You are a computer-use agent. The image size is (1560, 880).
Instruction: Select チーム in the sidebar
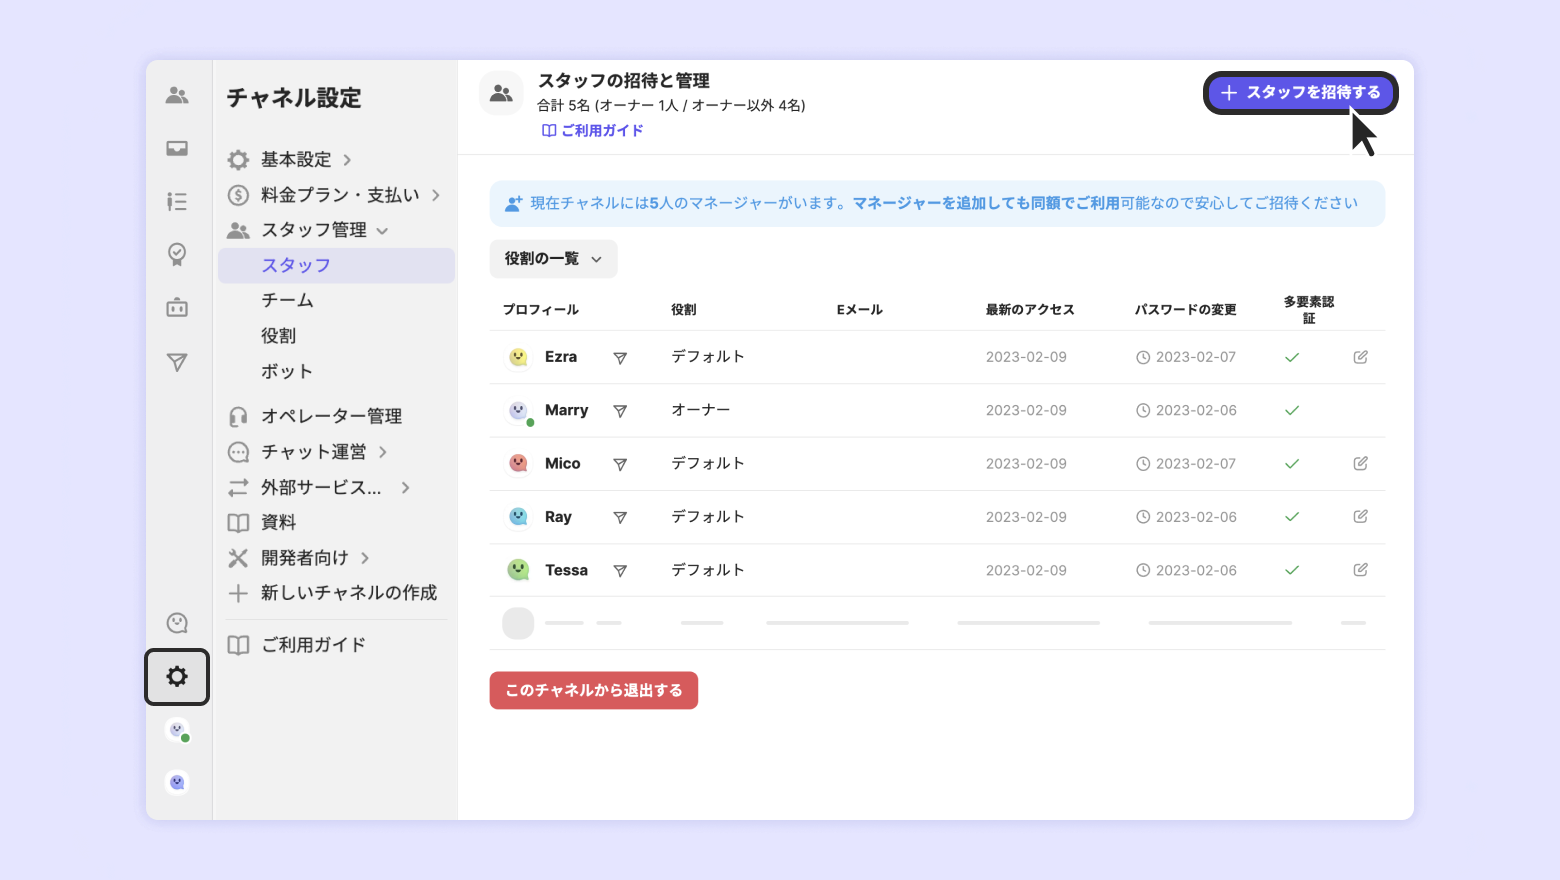click(288, 300)
